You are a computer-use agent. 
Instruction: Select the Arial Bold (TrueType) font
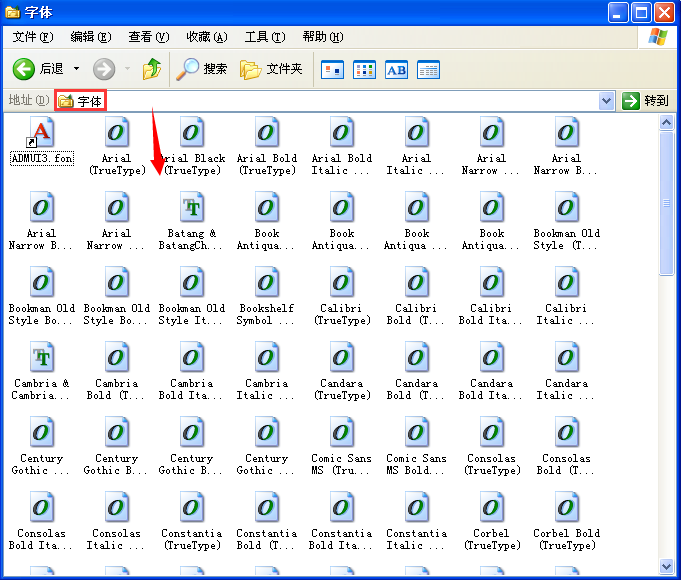pyautogui.click(x=267, y=146)
